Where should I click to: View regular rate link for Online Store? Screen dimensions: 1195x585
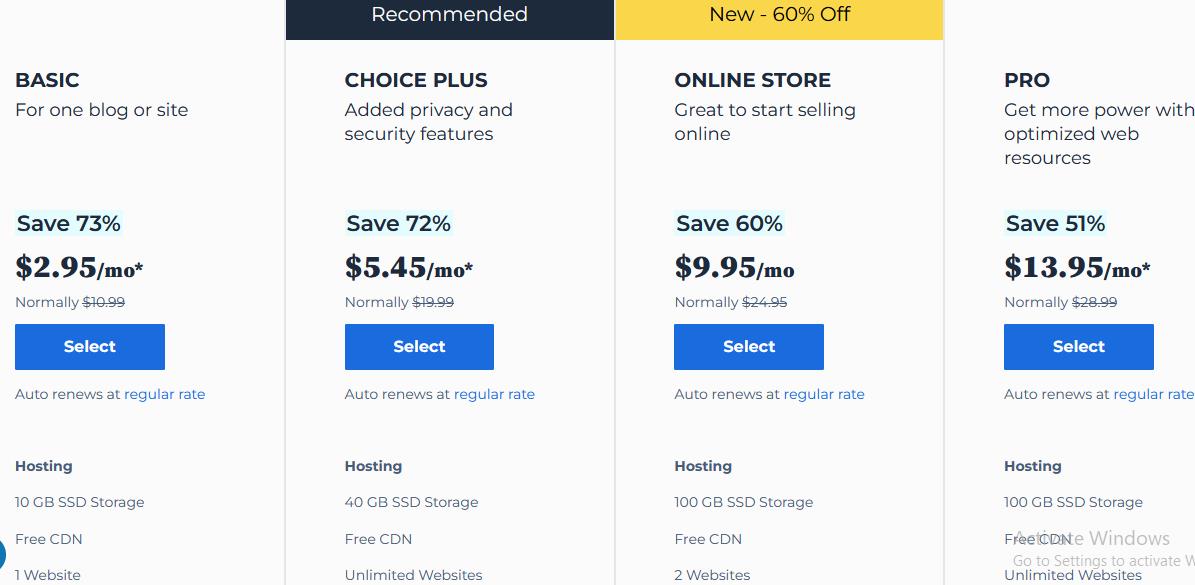[824, 394]
